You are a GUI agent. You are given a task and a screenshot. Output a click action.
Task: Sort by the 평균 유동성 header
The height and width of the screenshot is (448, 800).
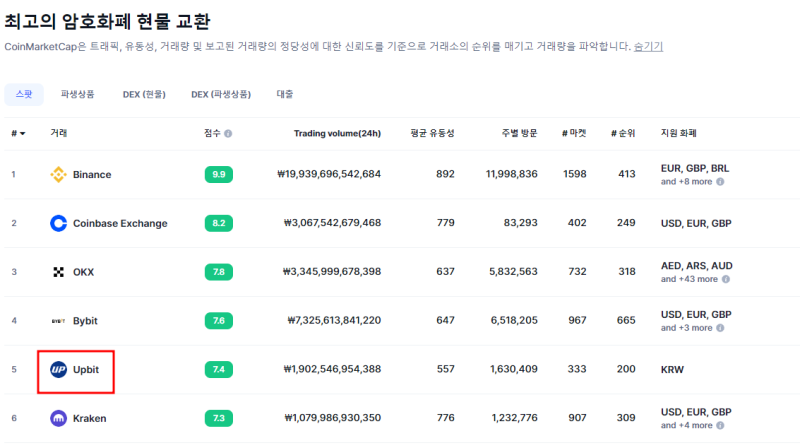pos(432,133)
